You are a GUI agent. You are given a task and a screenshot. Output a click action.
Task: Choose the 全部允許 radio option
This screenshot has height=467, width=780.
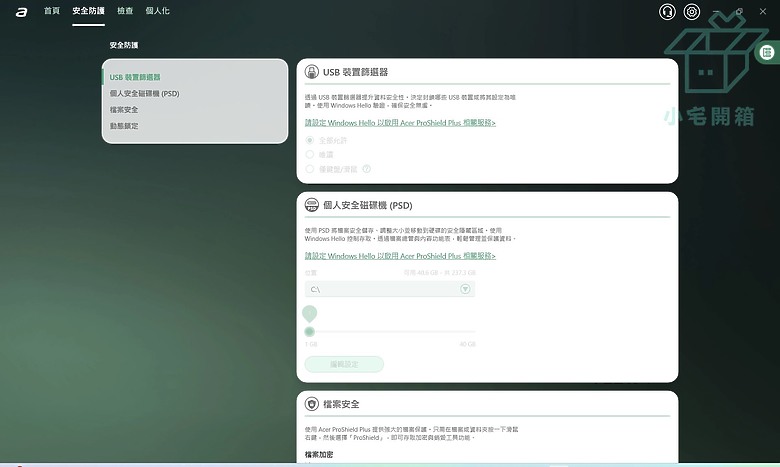(309, 140)
